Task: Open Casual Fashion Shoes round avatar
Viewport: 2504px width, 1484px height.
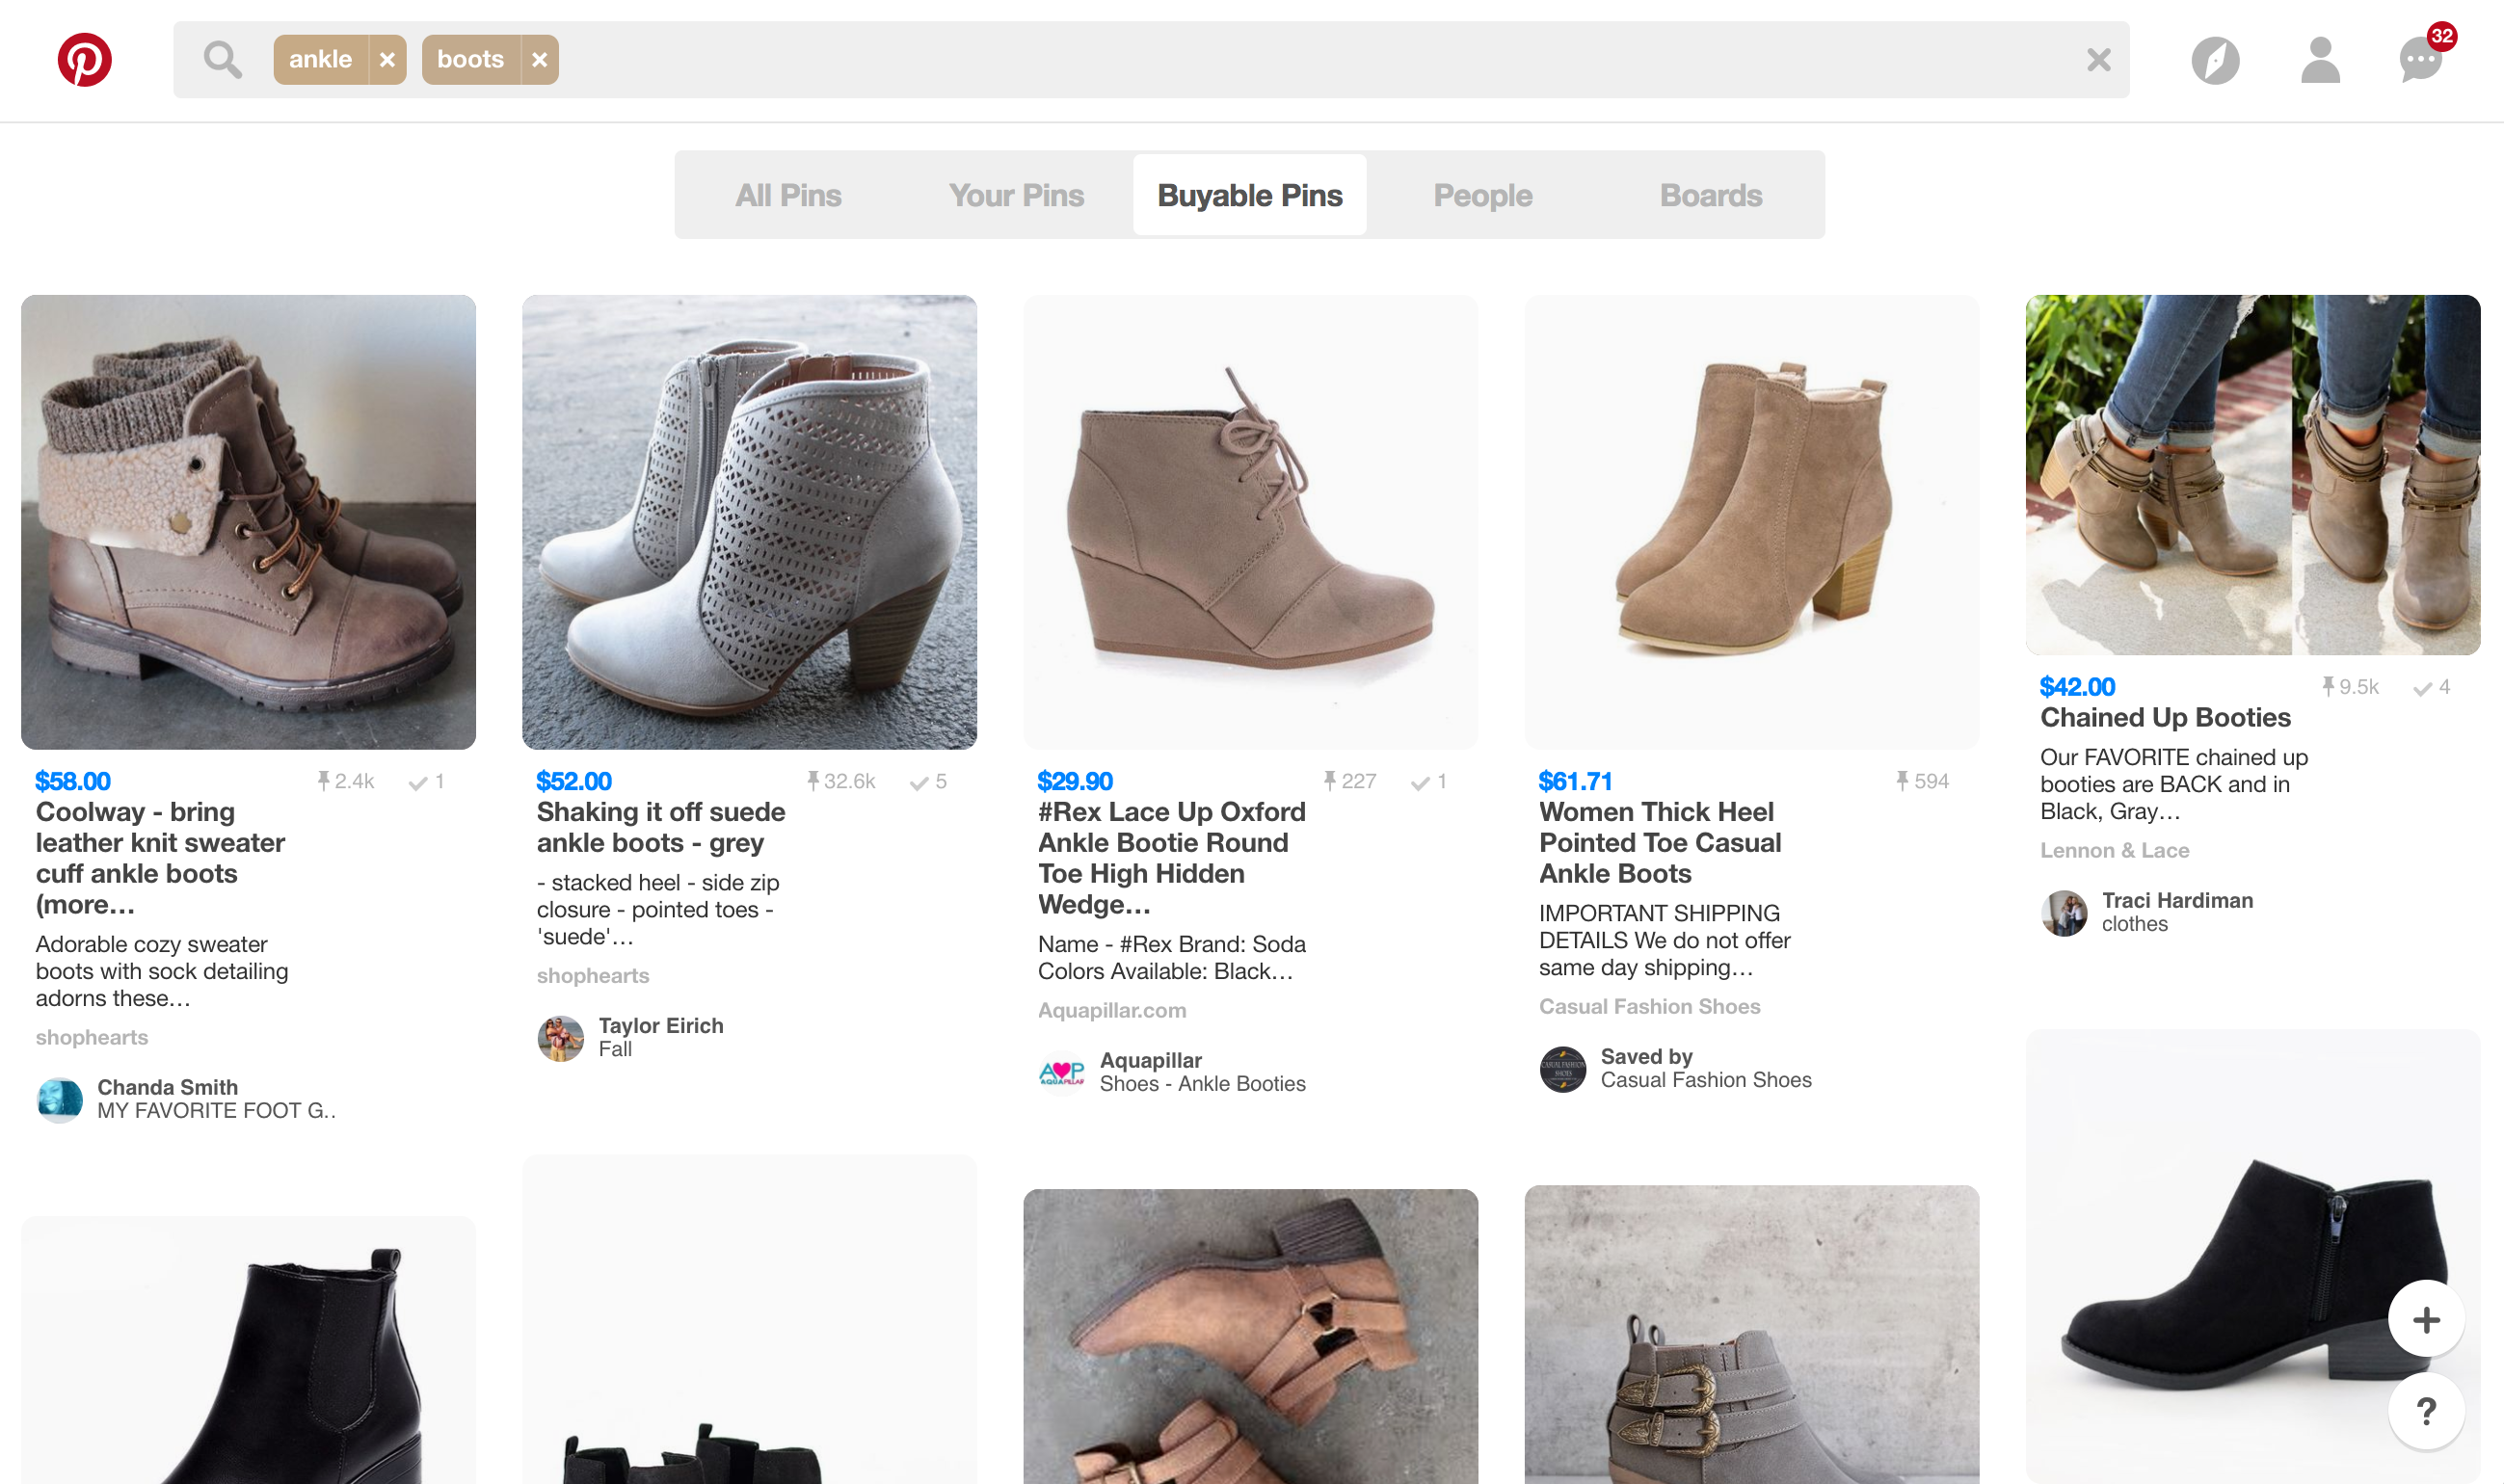Action: tap(1563, 1069)
